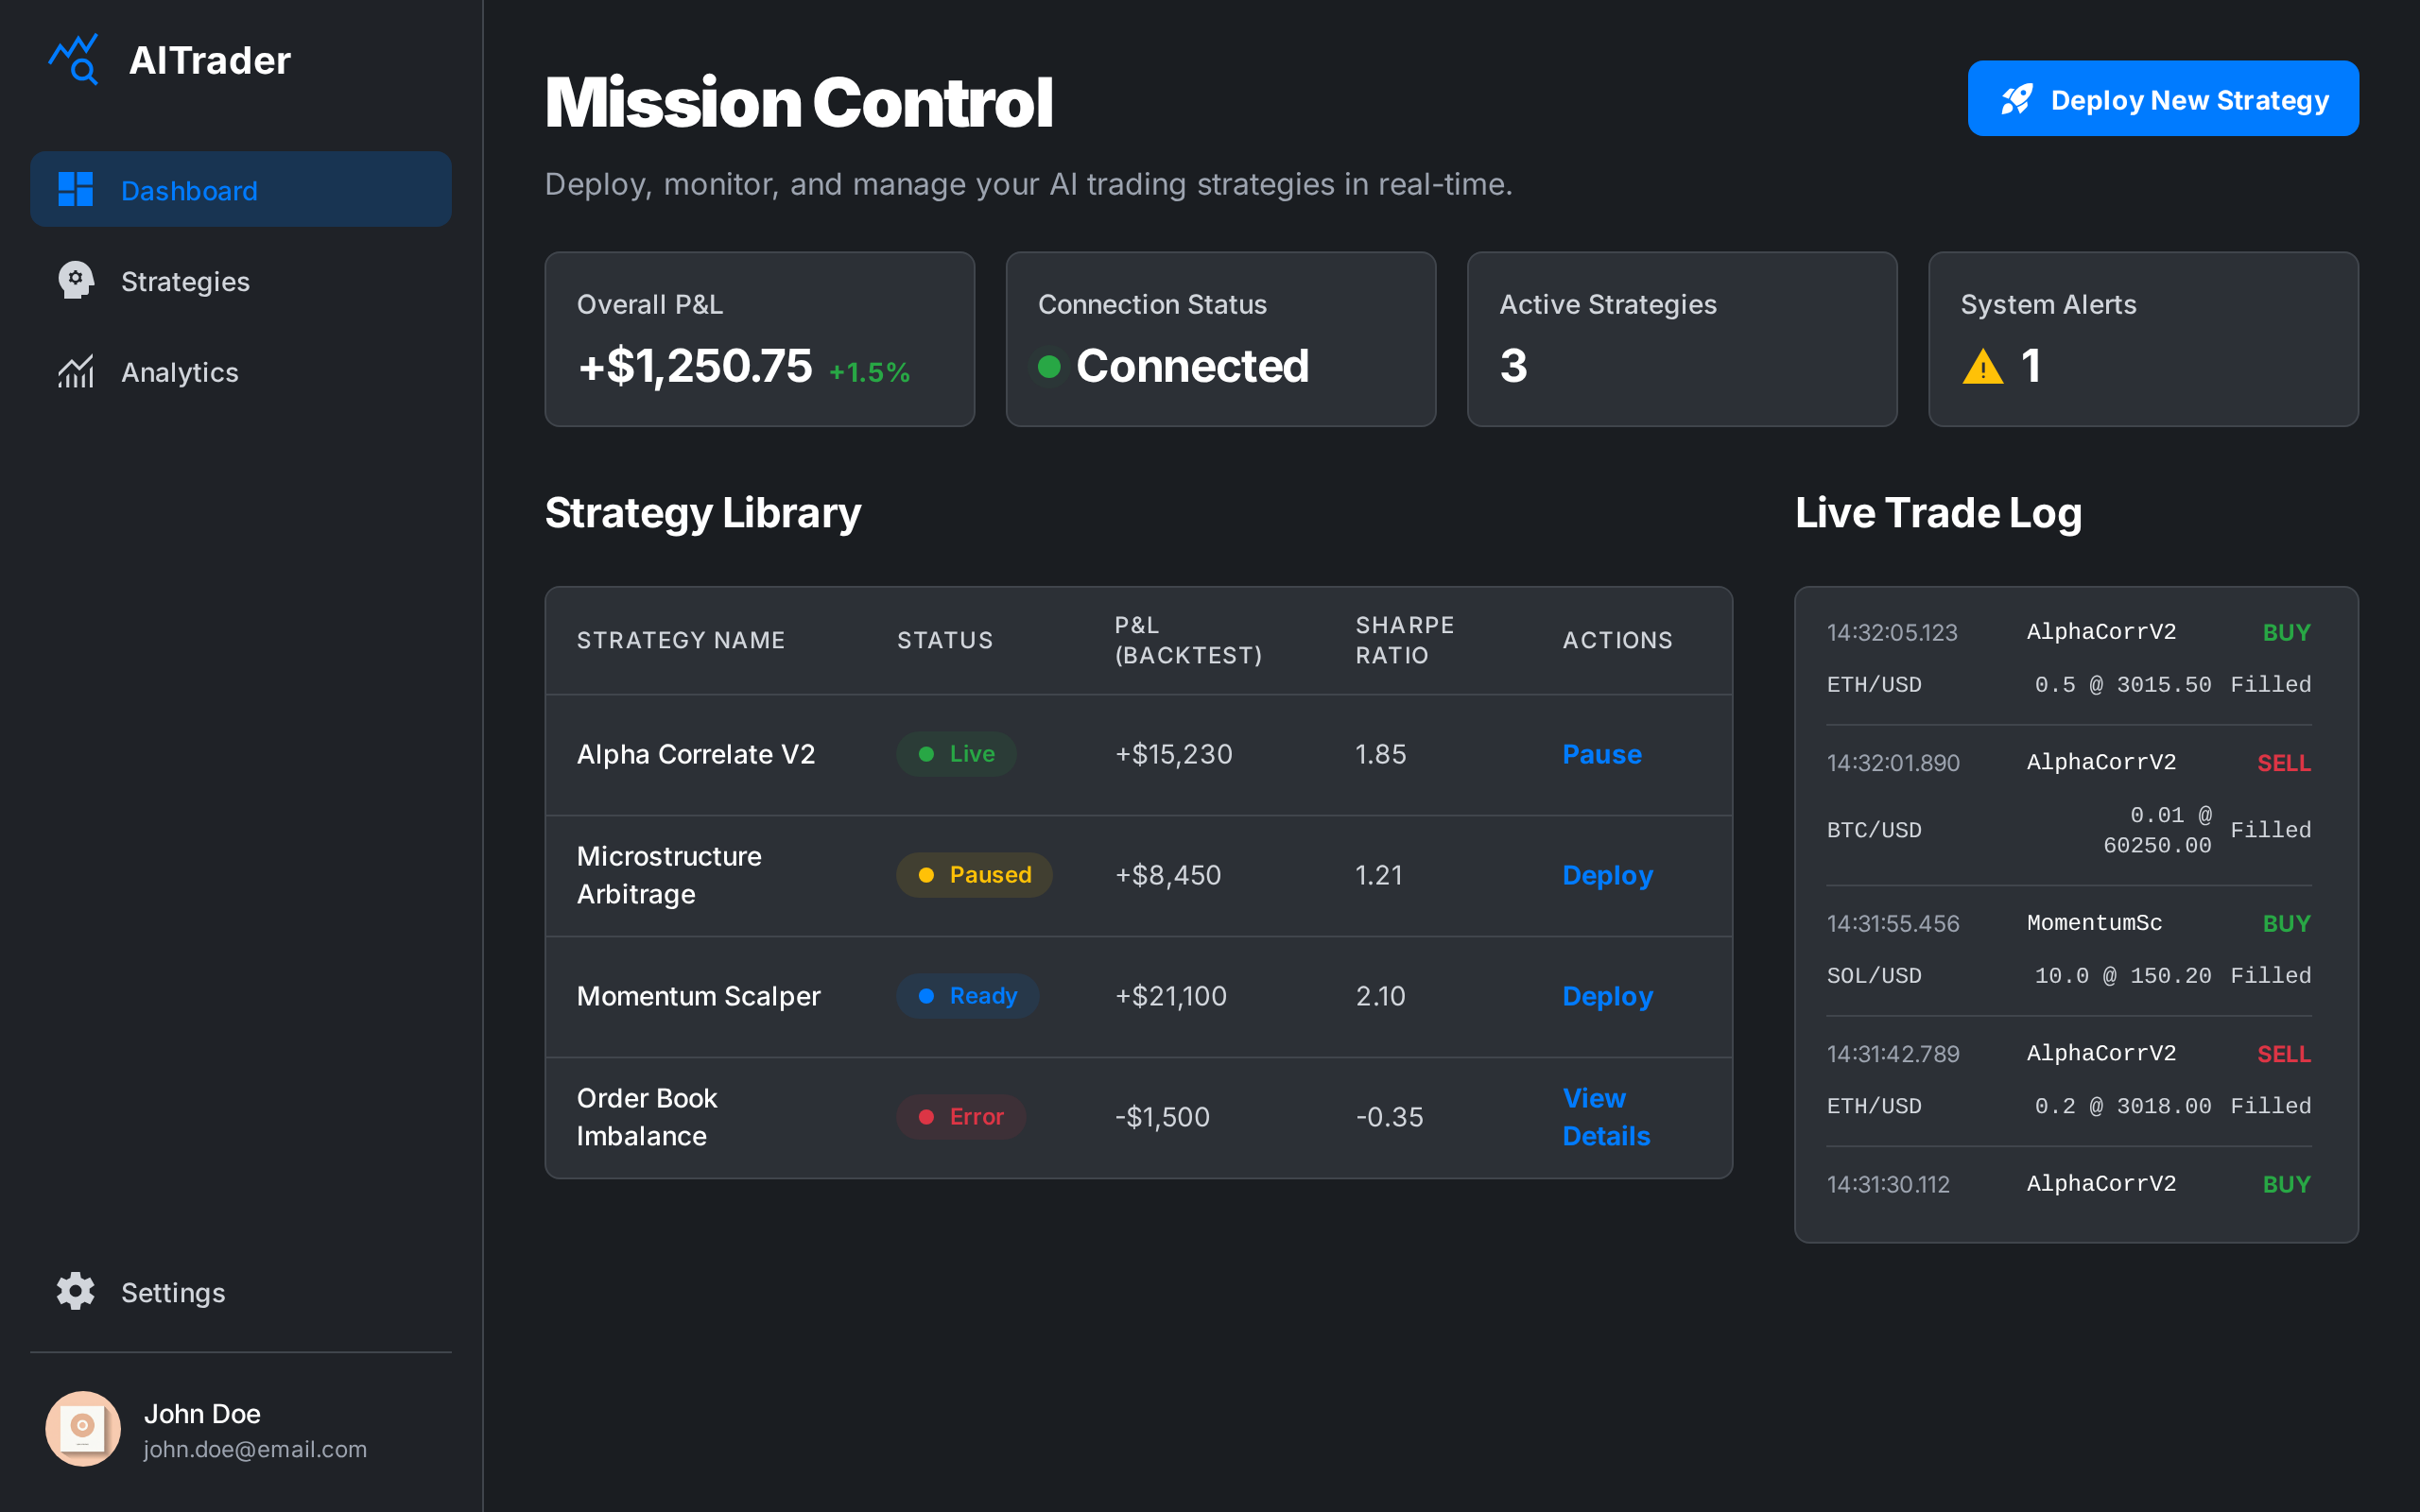Select the Active Strategies summary card
The width and height of the screenshot is (2420, 1512).
pos(1681,339)
